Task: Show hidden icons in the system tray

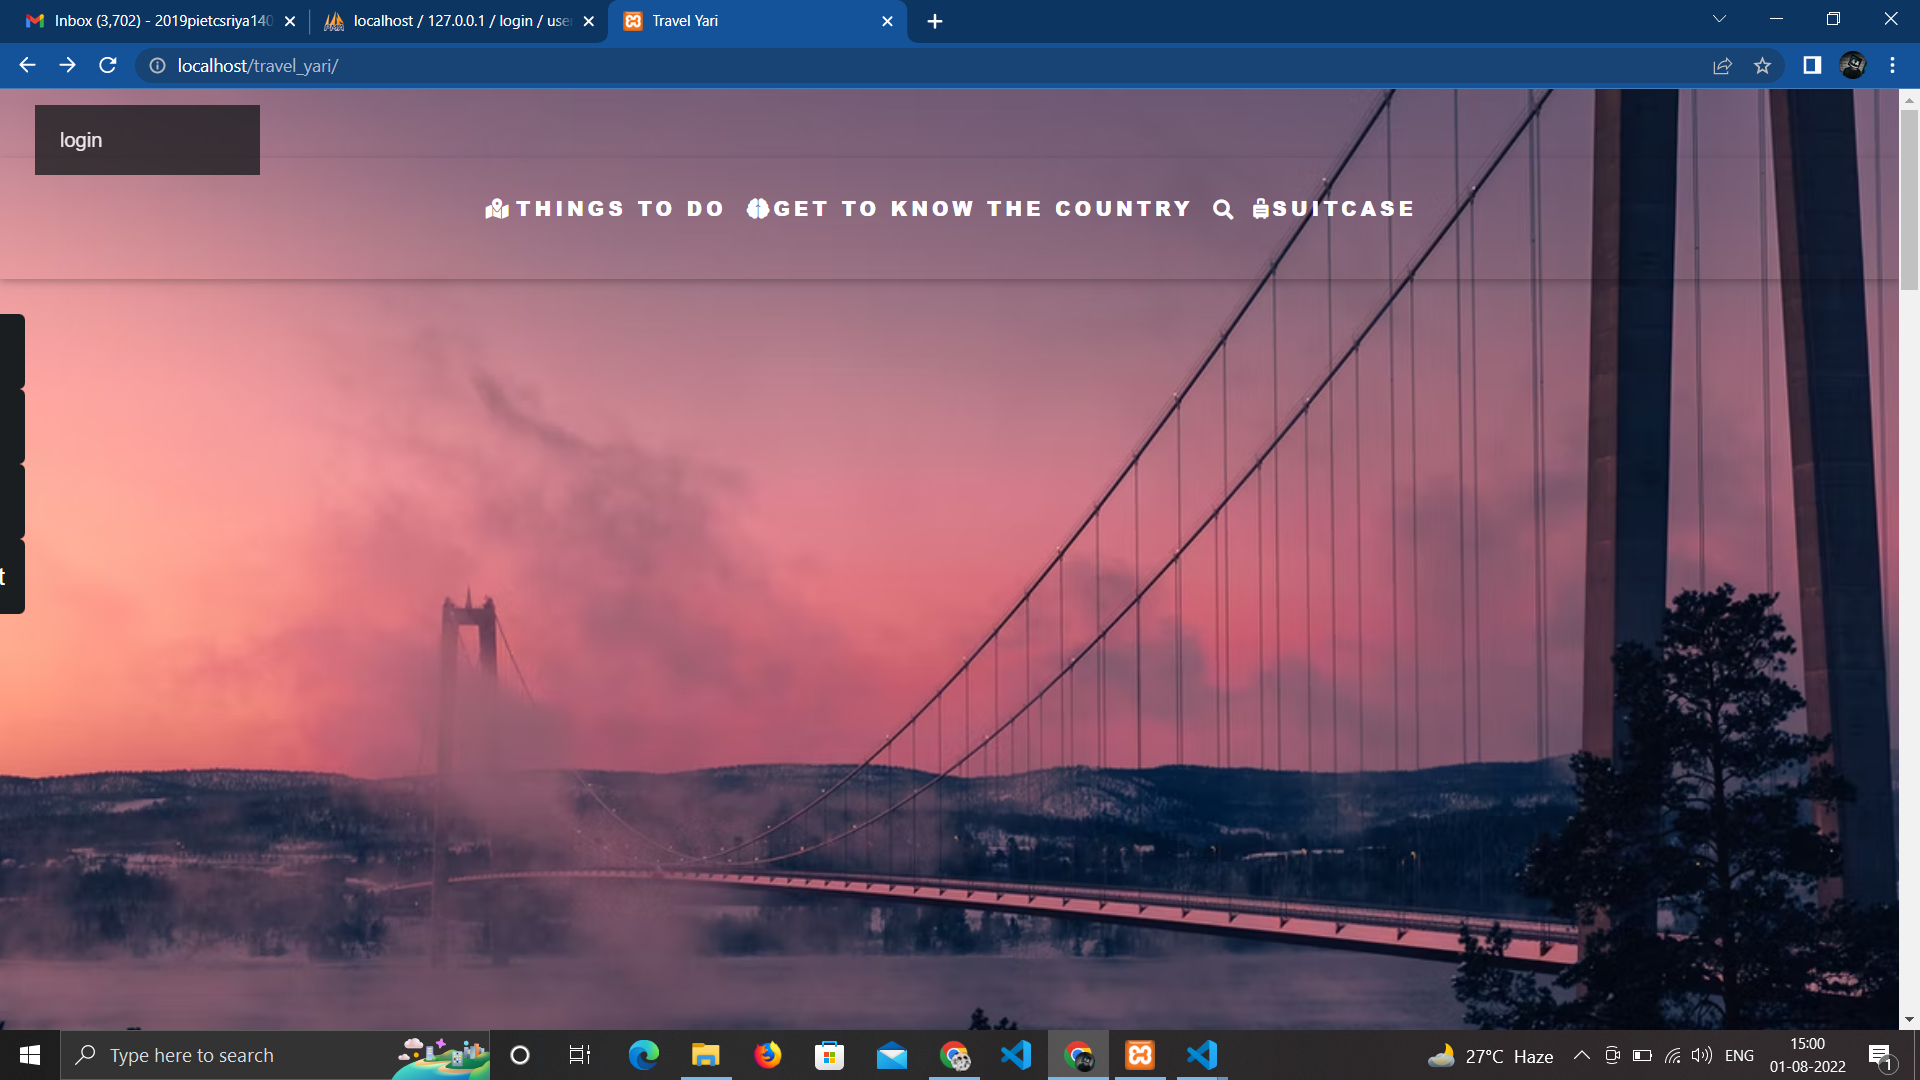Action: [1583, 1055]
